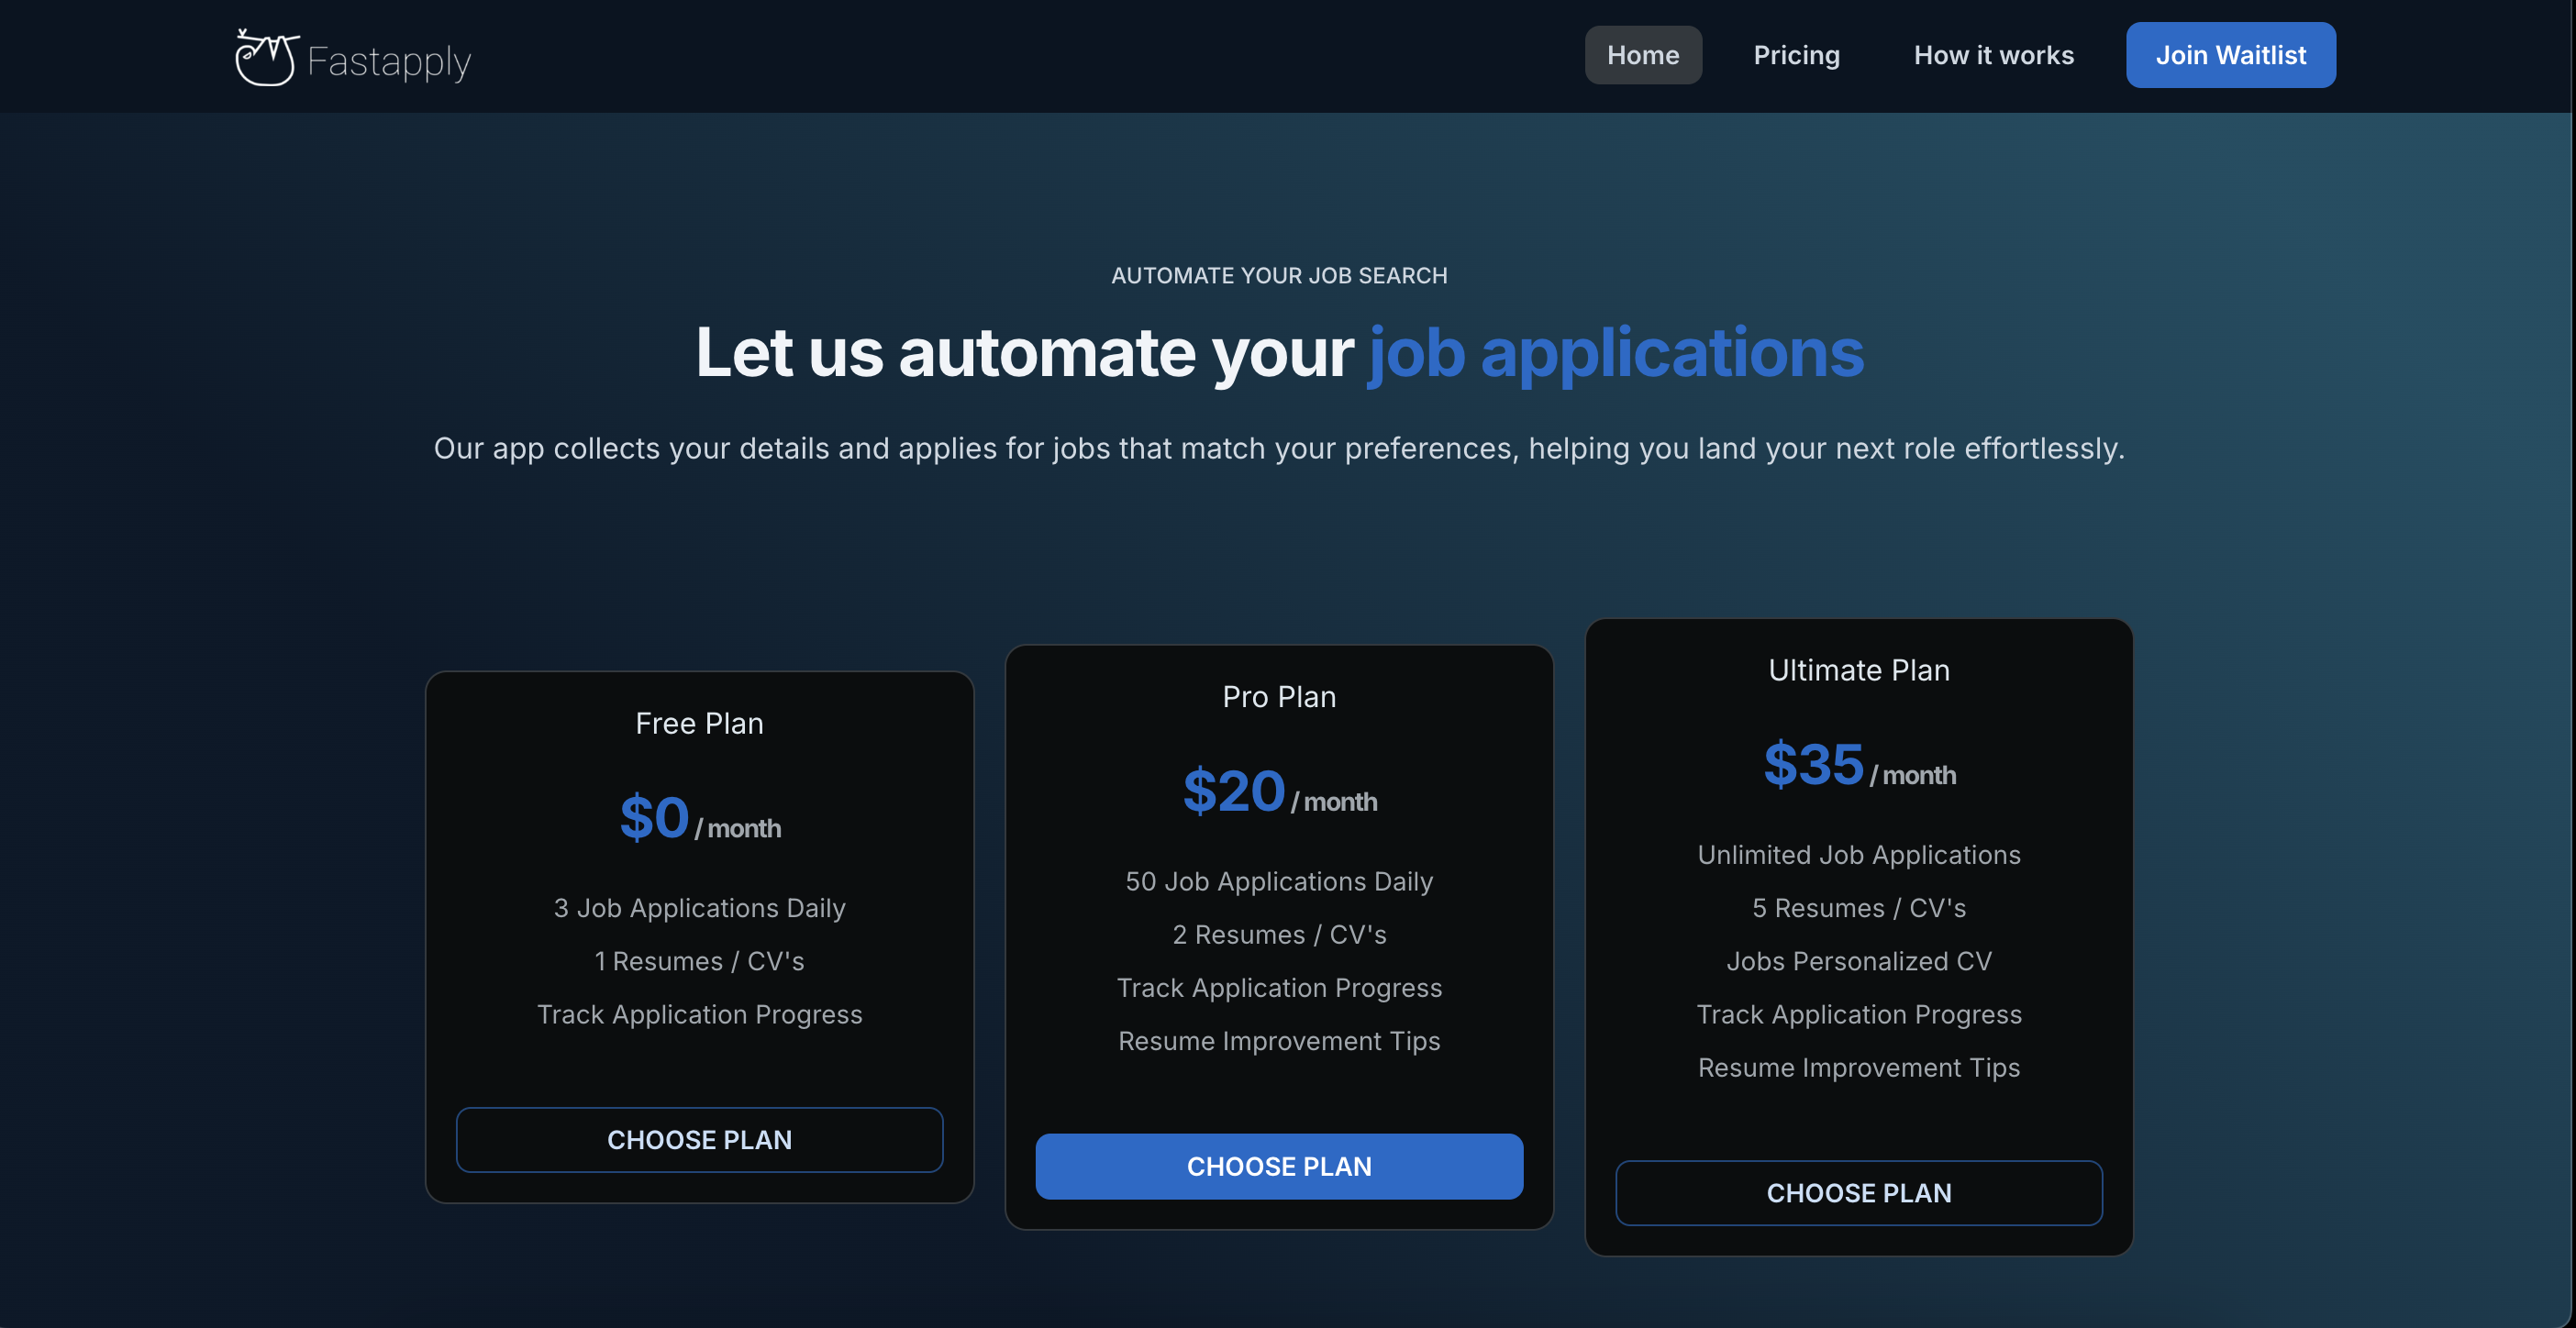Open the Home nav item
This screenshot has height=1328, width=2576.
coord(1642,55)
